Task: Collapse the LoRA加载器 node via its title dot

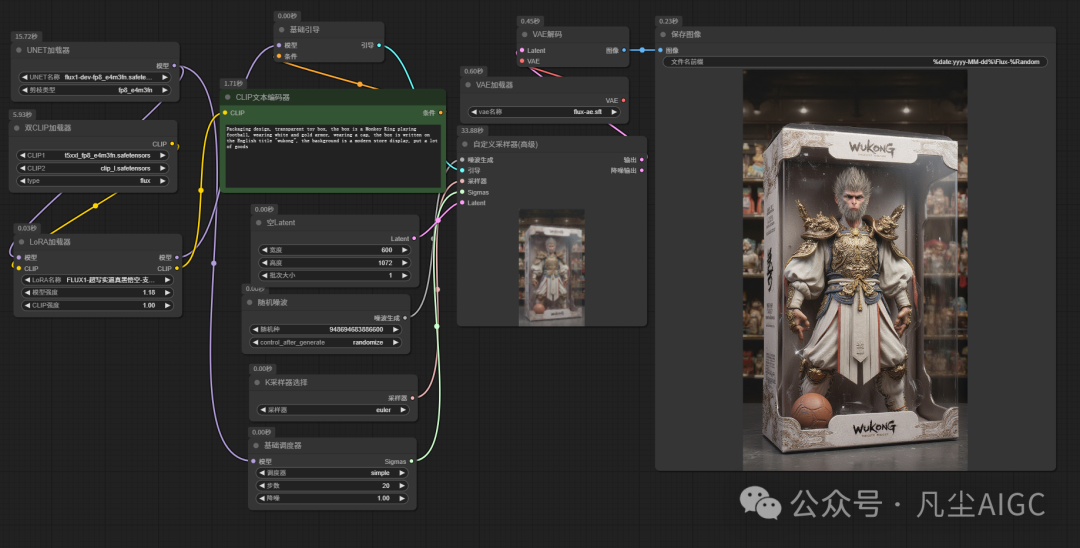Action: (21, 242)
